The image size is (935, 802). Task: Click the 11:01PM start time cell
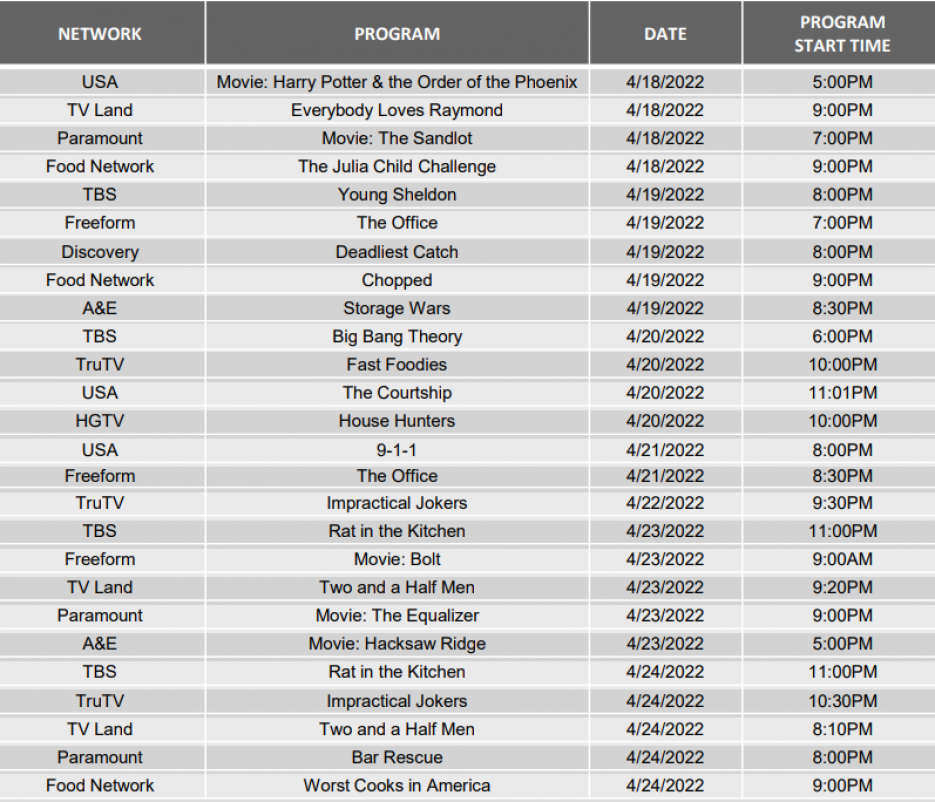click(x=842, y=393)
